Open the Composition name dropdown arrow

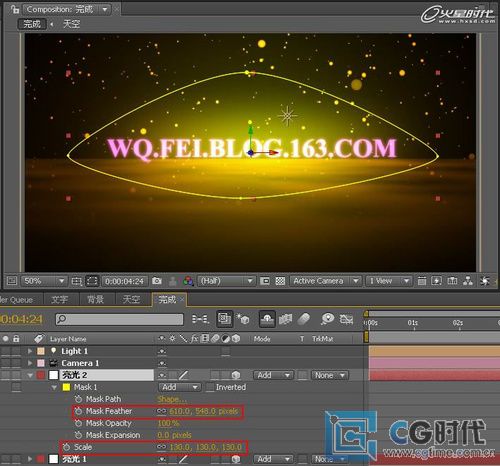click(x=105, y=9)
